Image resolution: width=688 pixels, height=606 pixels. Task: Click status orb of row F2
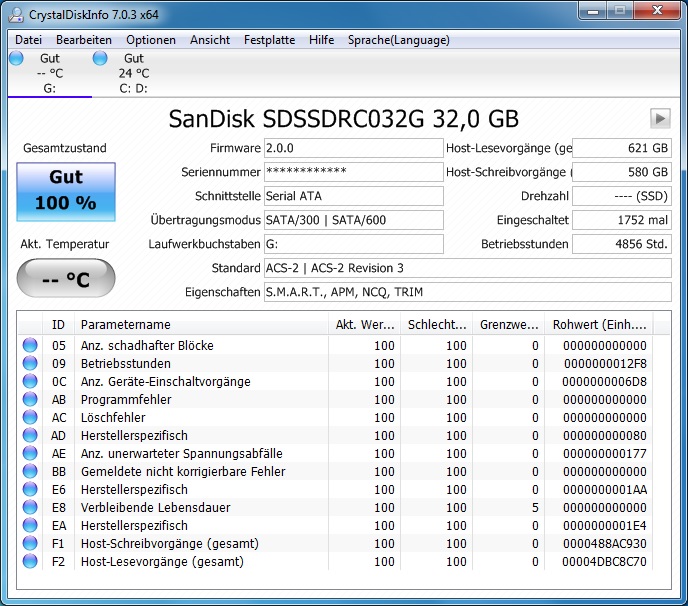30,561
